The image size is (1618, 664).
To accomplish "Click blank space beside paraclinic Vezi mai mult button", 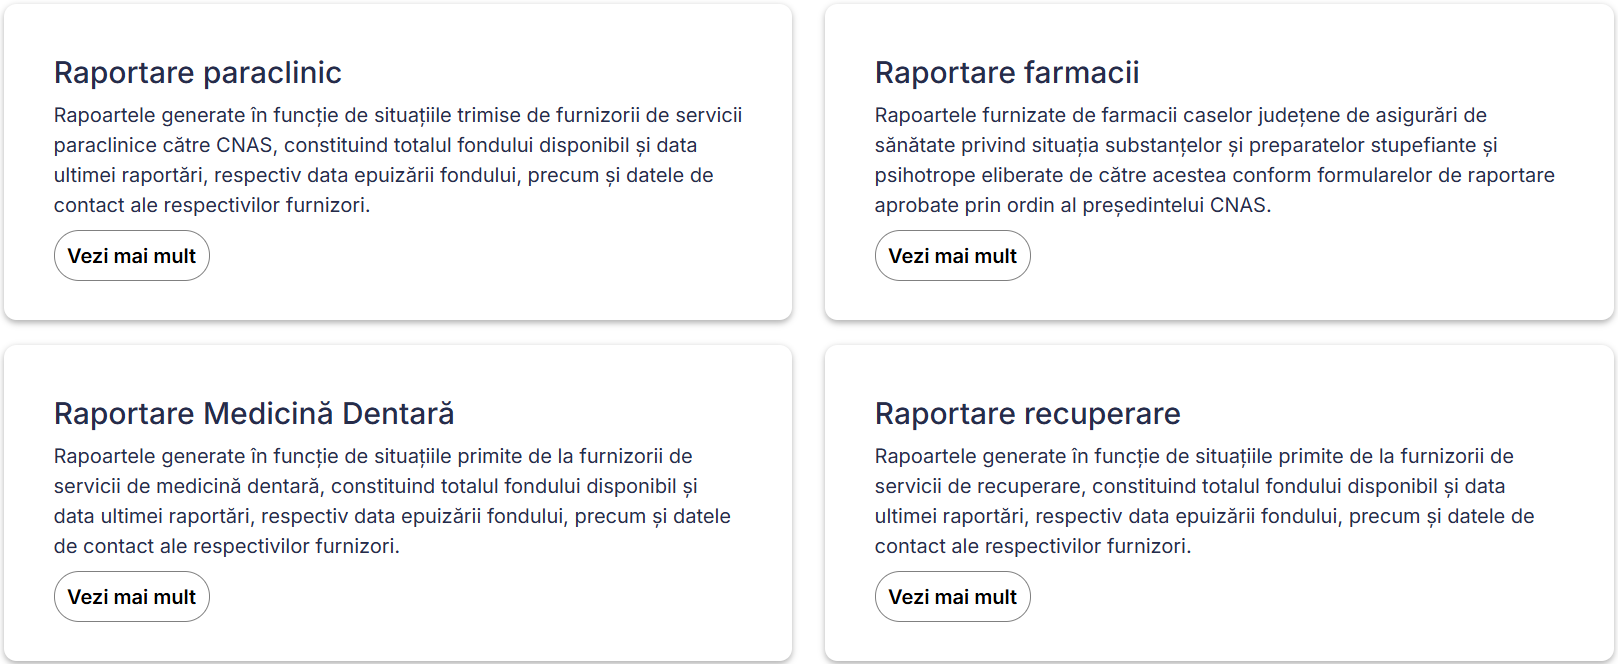I will [x=480, y=256].
